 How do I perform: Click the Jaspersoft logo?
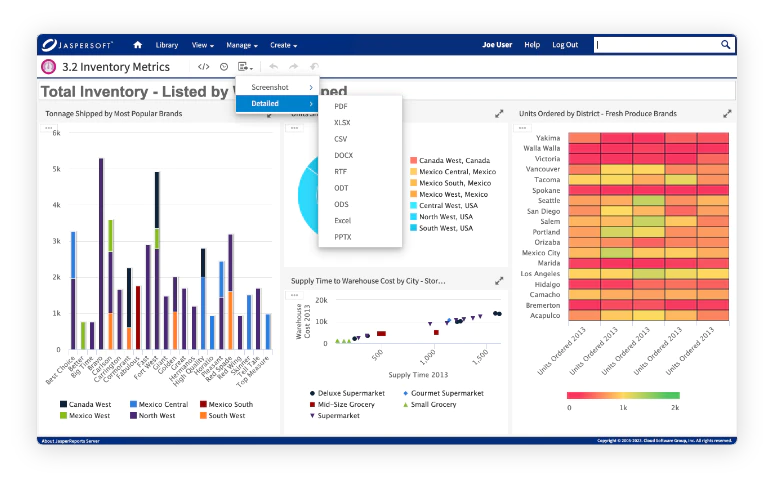click(x=77, y=45)
